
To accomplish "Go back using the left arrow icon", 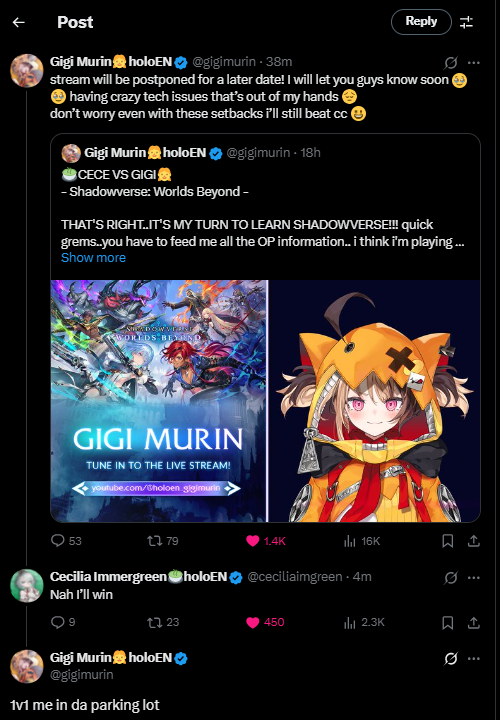I will click(18, 22).
